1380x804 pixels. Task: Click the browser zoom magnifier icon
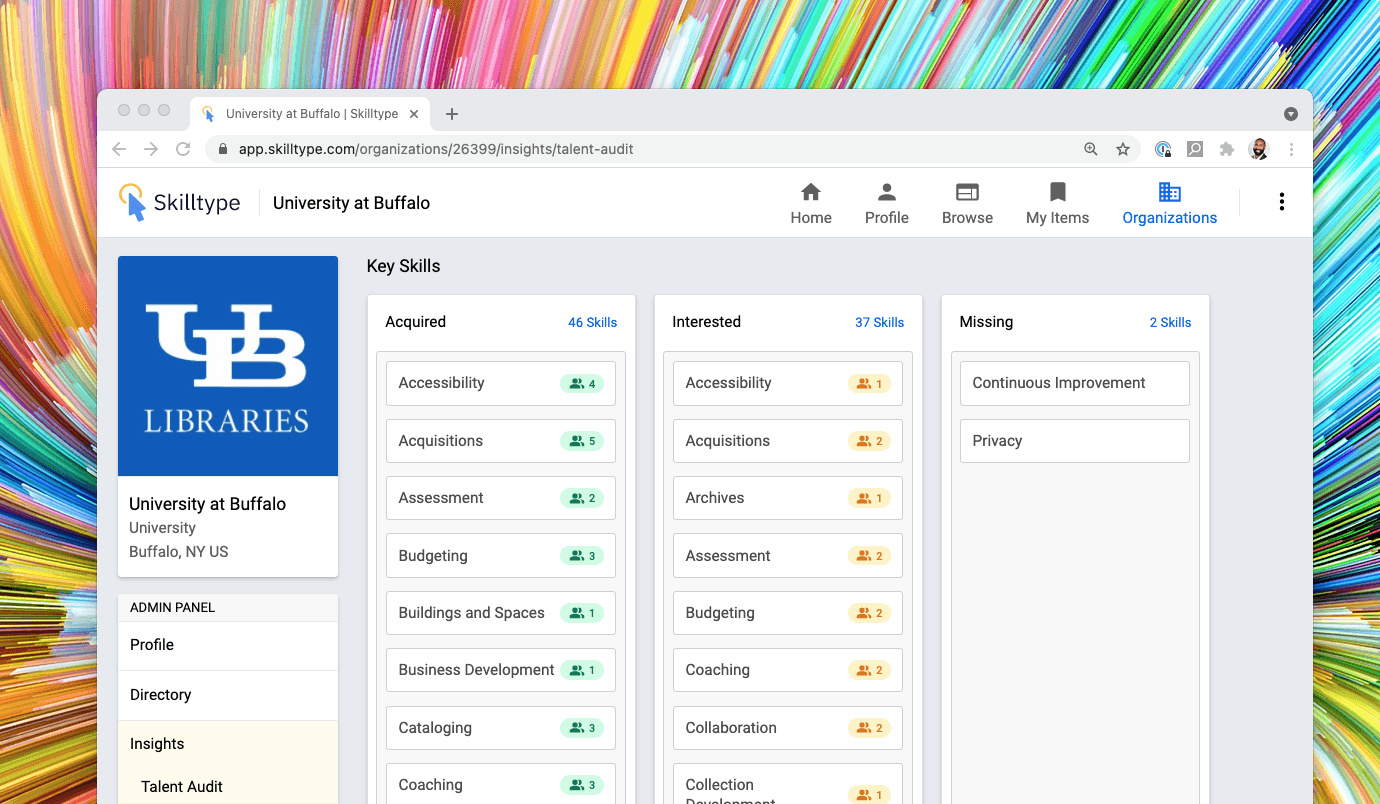click(x=1091, y=149)
